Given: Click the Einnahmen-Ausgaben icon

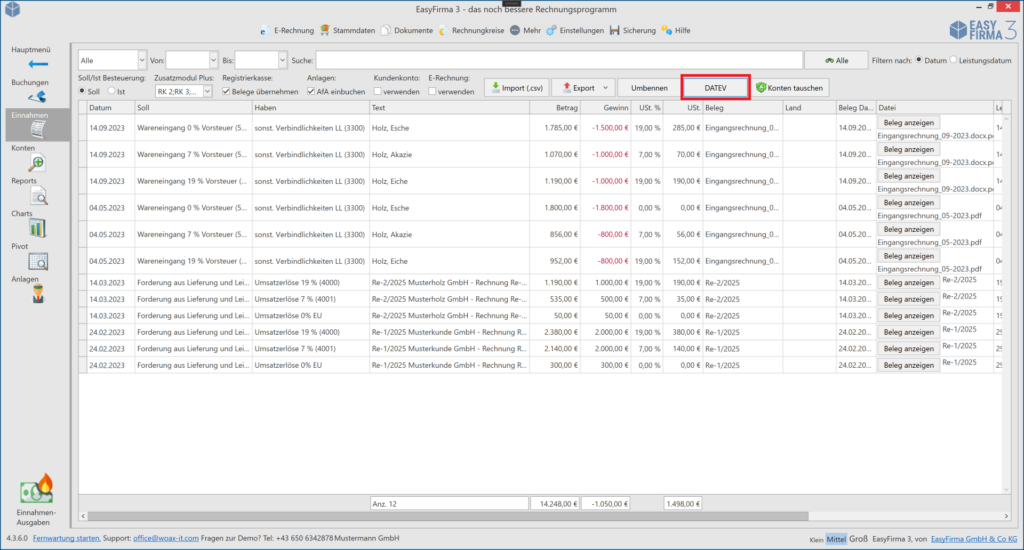Looking at the screenshot, I should pos(38,492).
